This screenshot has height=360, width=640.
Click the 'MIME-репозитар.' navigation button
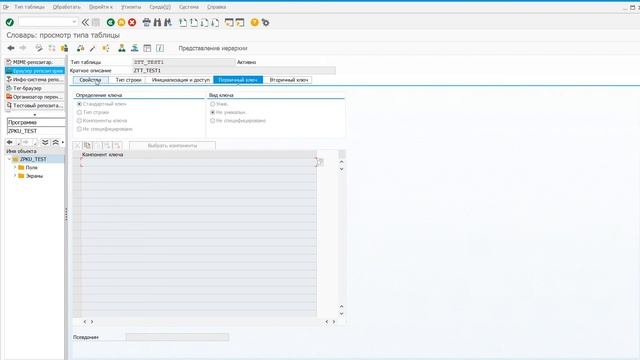35,62
